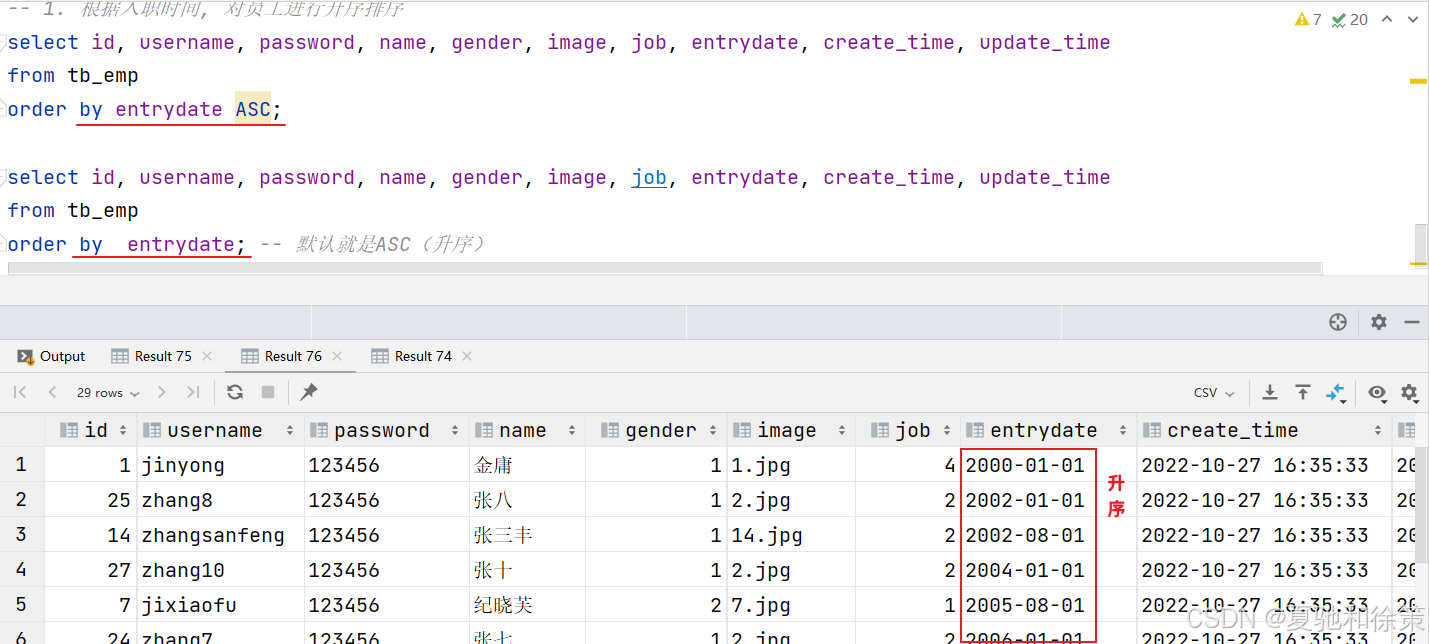Close the Result 76 tab
This screenshot has height=644, width=1429.
(x=337, y=356)
